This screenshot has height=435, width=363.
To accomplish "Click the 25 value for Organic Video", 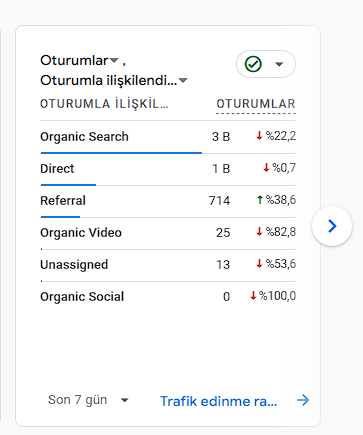I will [223, 233].
